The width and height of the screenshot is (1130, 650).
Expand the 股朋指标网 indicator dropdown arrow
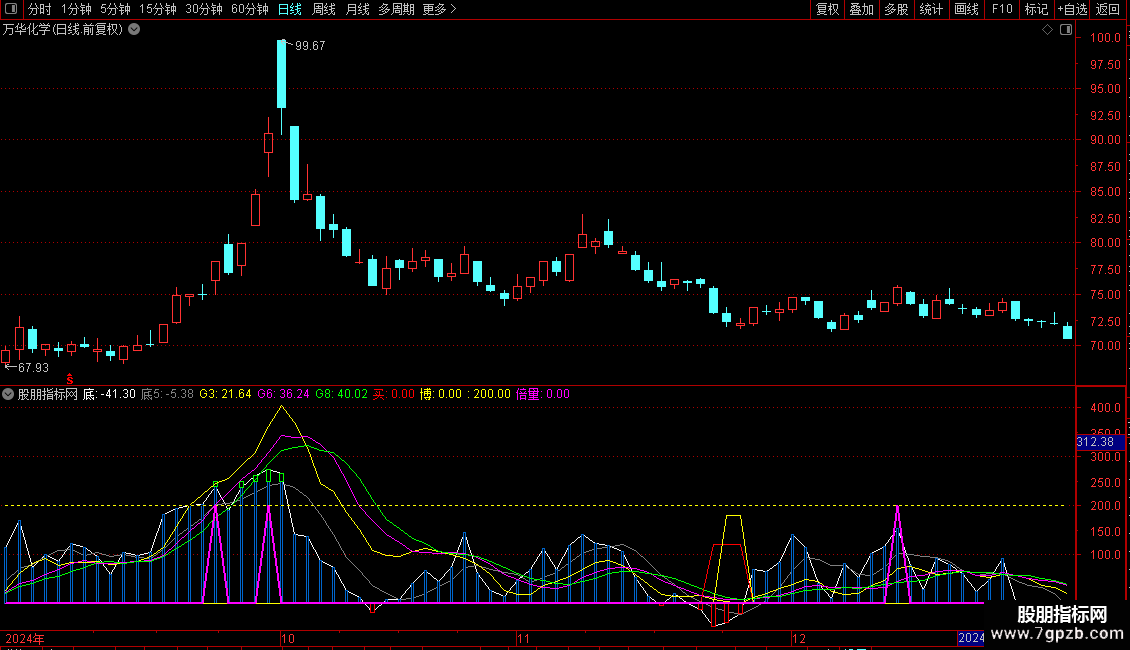click(x=9, y=394)
